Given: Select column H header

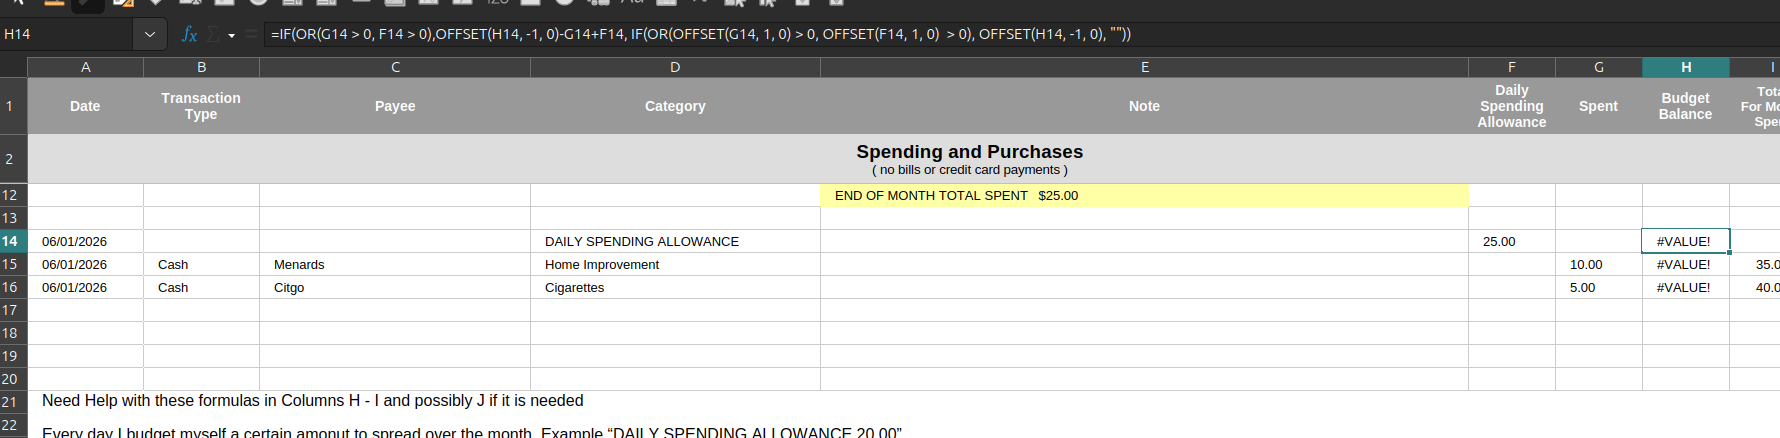Looking at the screenshot, I should pyautogui.click(x=1686, y=67).
